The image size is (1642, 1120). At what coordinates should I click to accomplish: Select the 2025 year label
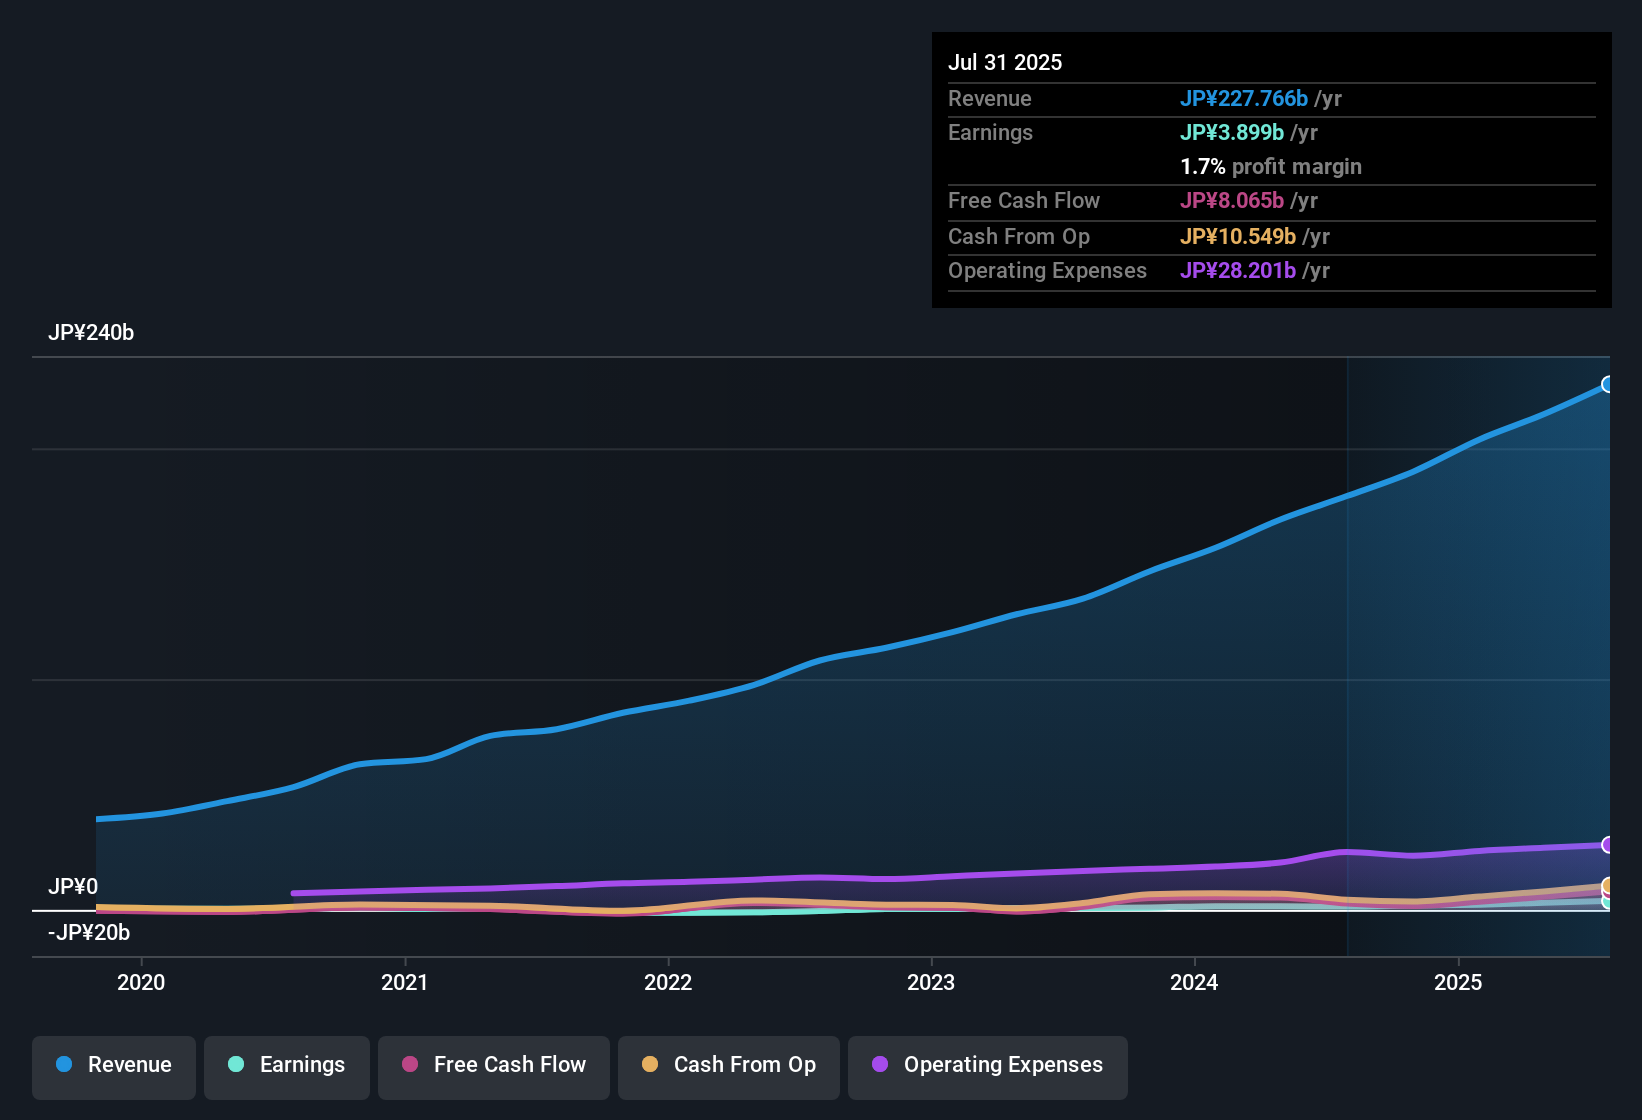[1459, 983]
